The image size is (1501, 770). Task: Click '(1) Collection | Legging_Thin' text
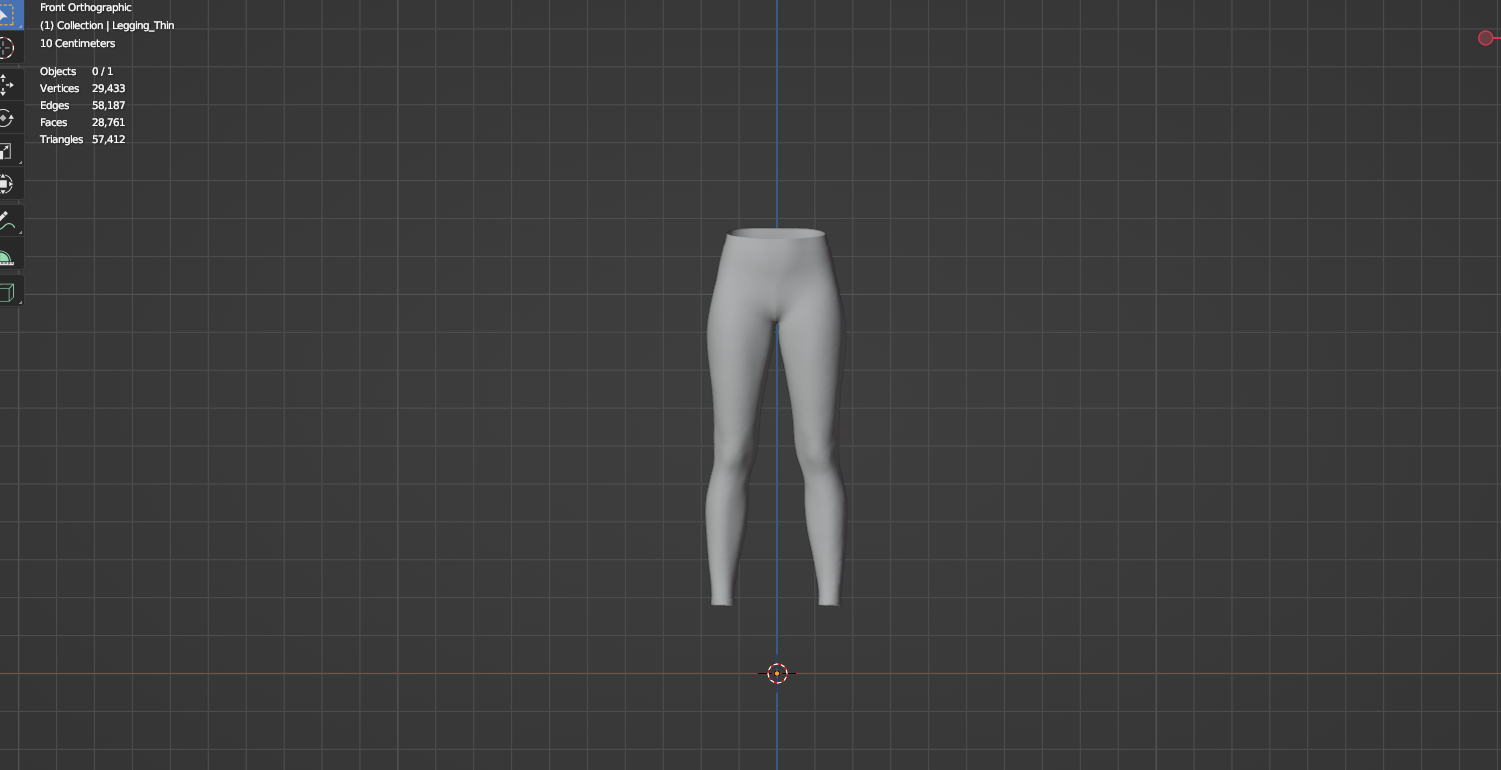107,25
